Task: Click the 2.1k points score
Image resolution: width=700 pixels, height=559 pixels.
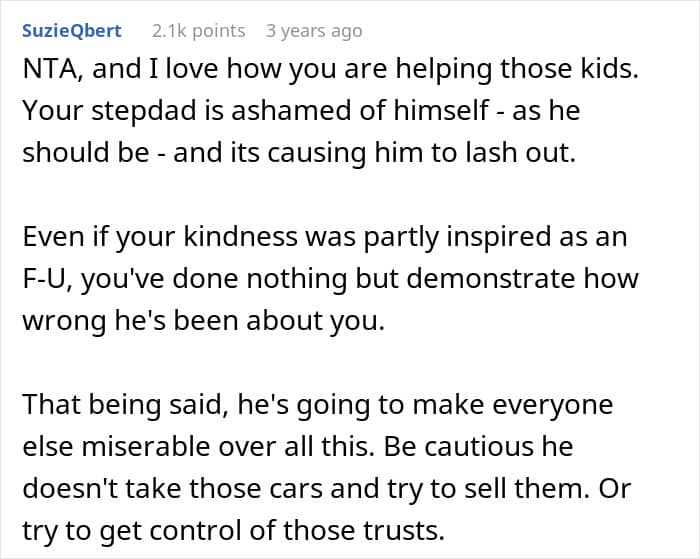Action: pos(198,31)
